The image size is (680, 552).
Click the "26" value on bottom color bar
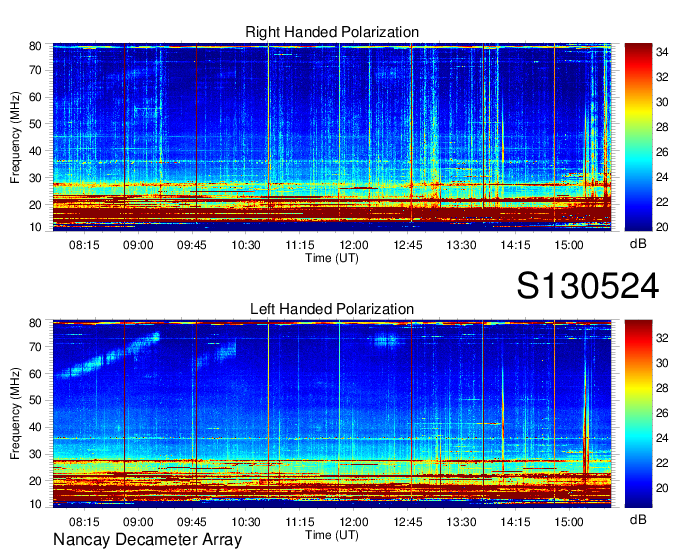pos(662,413)
